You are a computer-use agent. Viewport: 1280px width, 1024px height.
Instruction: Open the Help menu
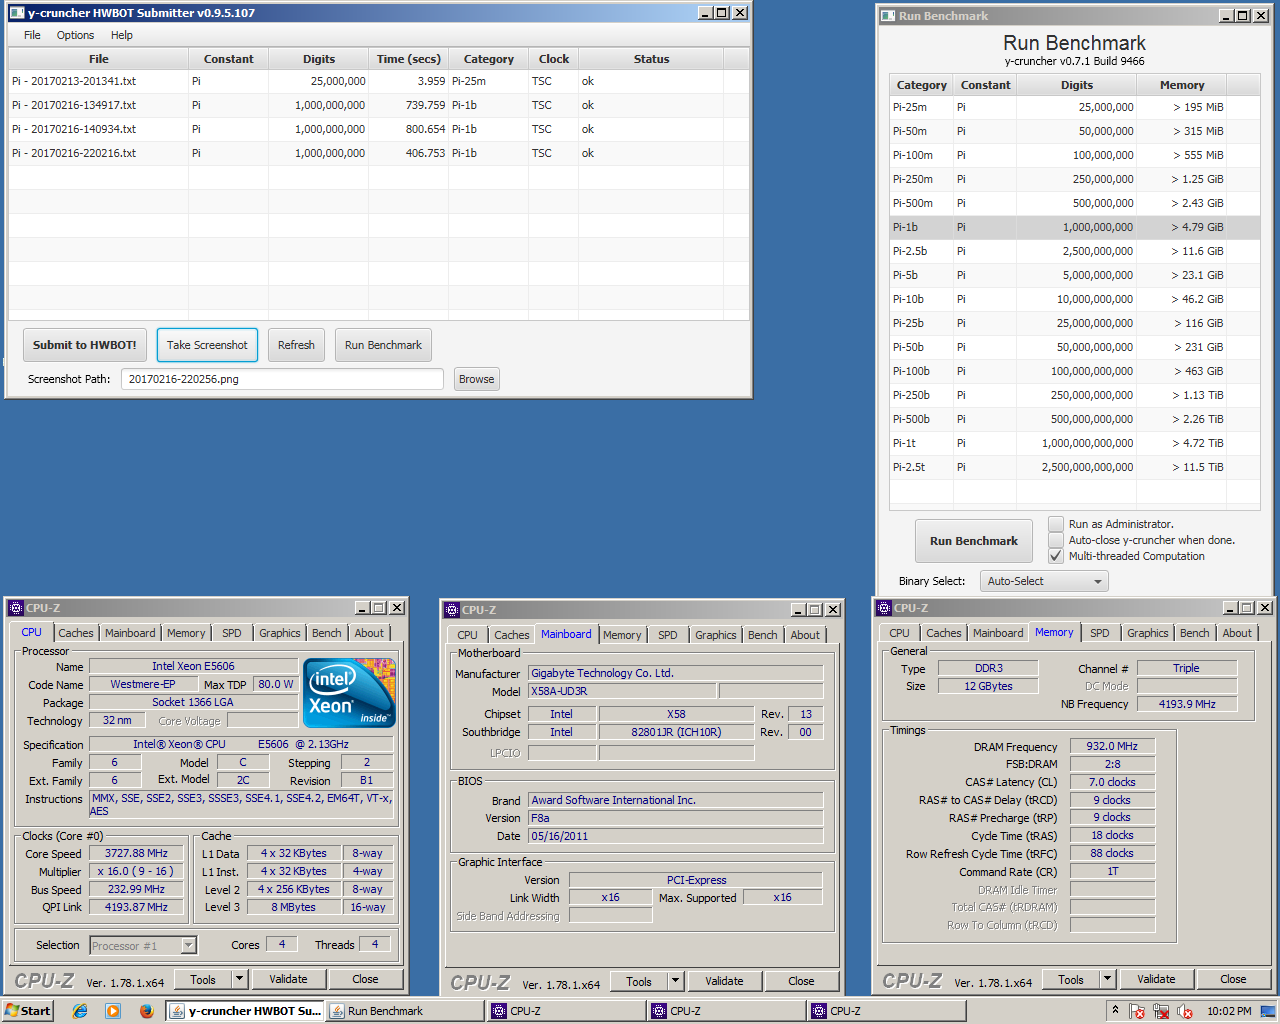[x=122, y=35]
